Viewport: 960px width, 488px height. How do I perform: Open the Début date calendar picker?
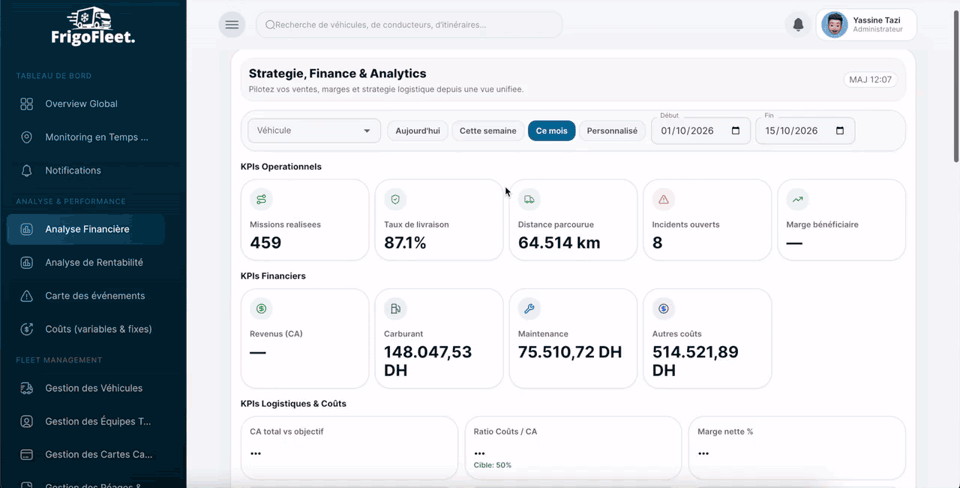(x=736, y=131)
